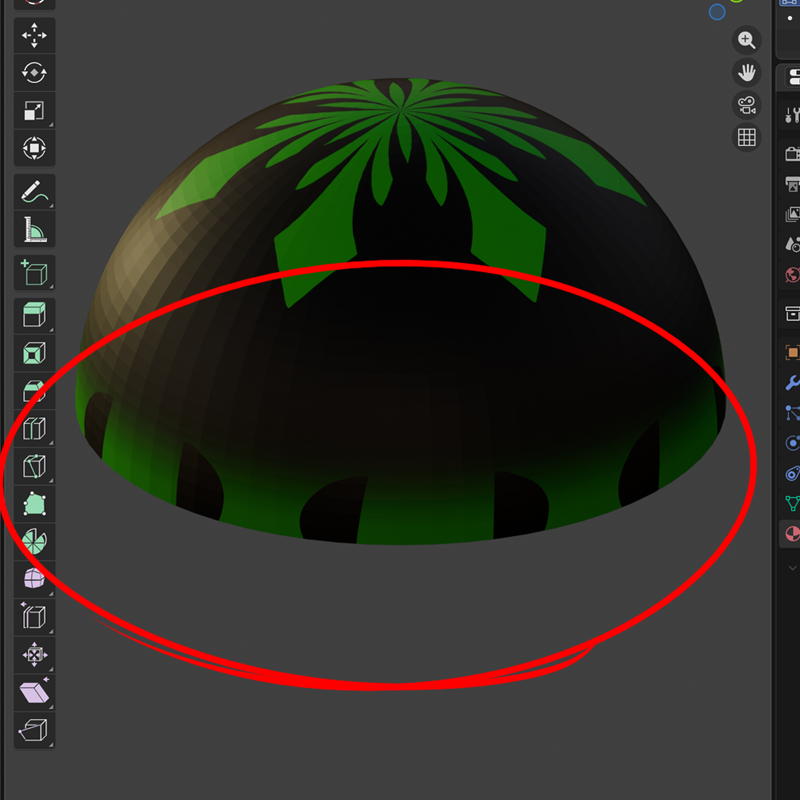Choose the Loop Cut tool
This screenshot has height=800, width=800.
click(x=34, y=429)
